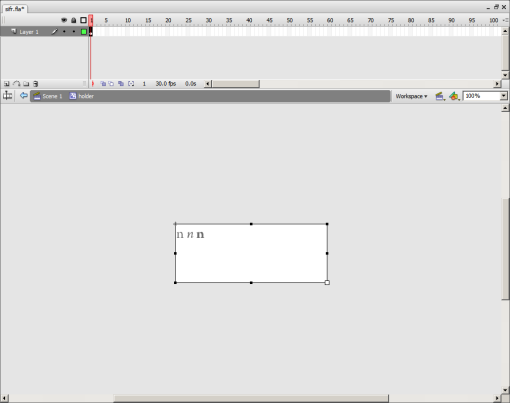Click the Hide Timeline icon
510x403 pixels.
[x=7, y=96]
